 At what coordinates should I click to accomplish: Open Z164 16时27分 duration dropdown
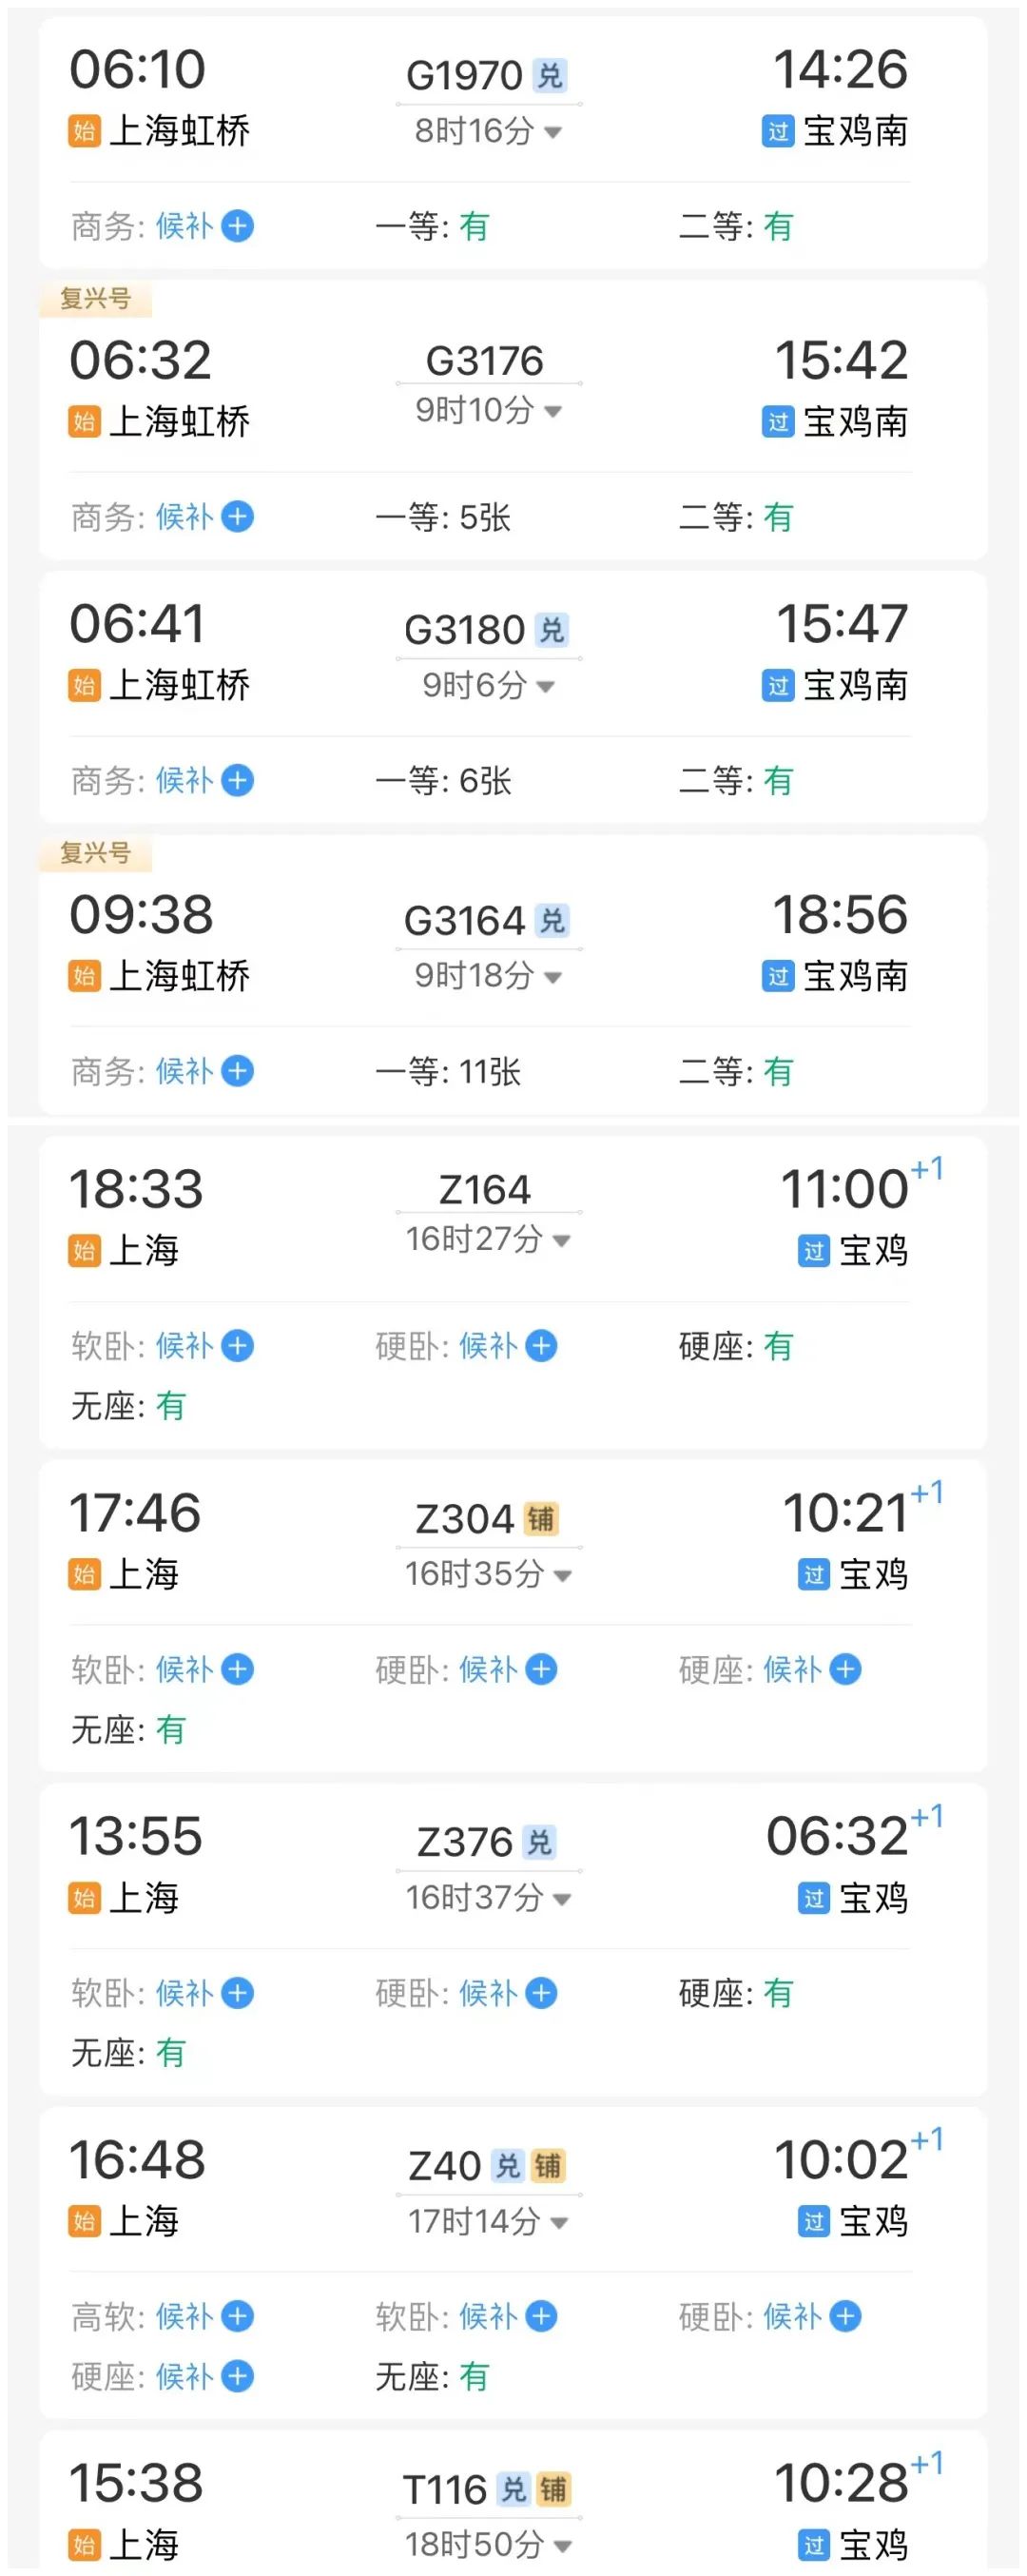pyautogui.click(x=562, y=1241)
